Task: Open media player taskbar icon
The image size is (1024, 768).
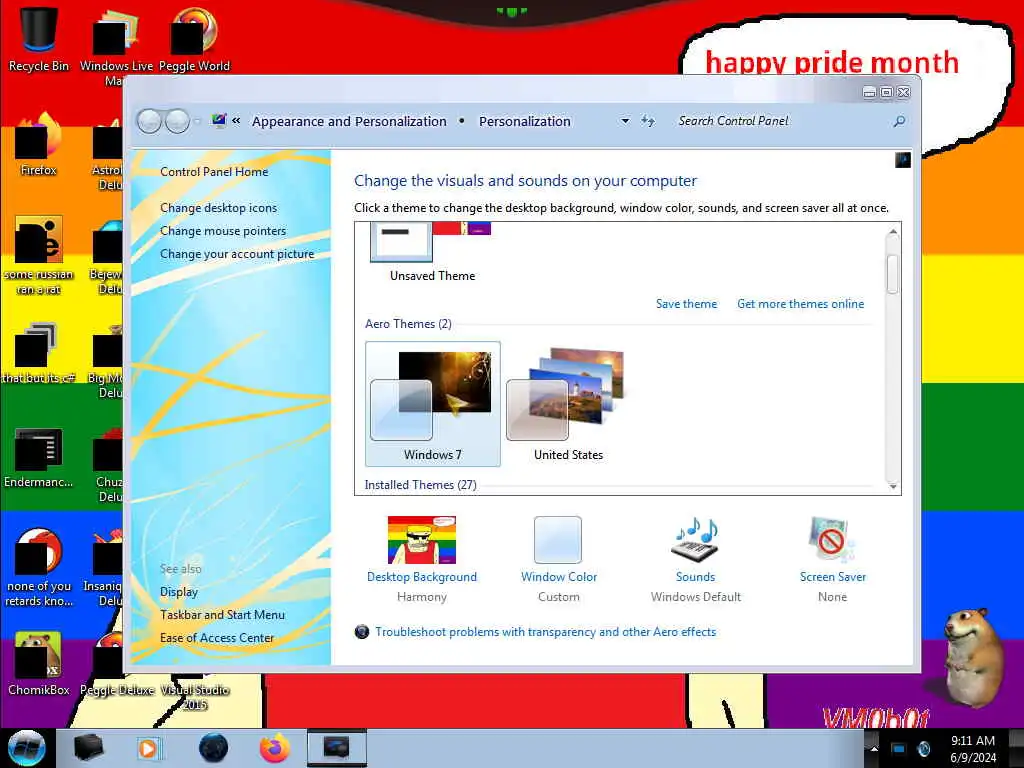Action: [149, 748]
